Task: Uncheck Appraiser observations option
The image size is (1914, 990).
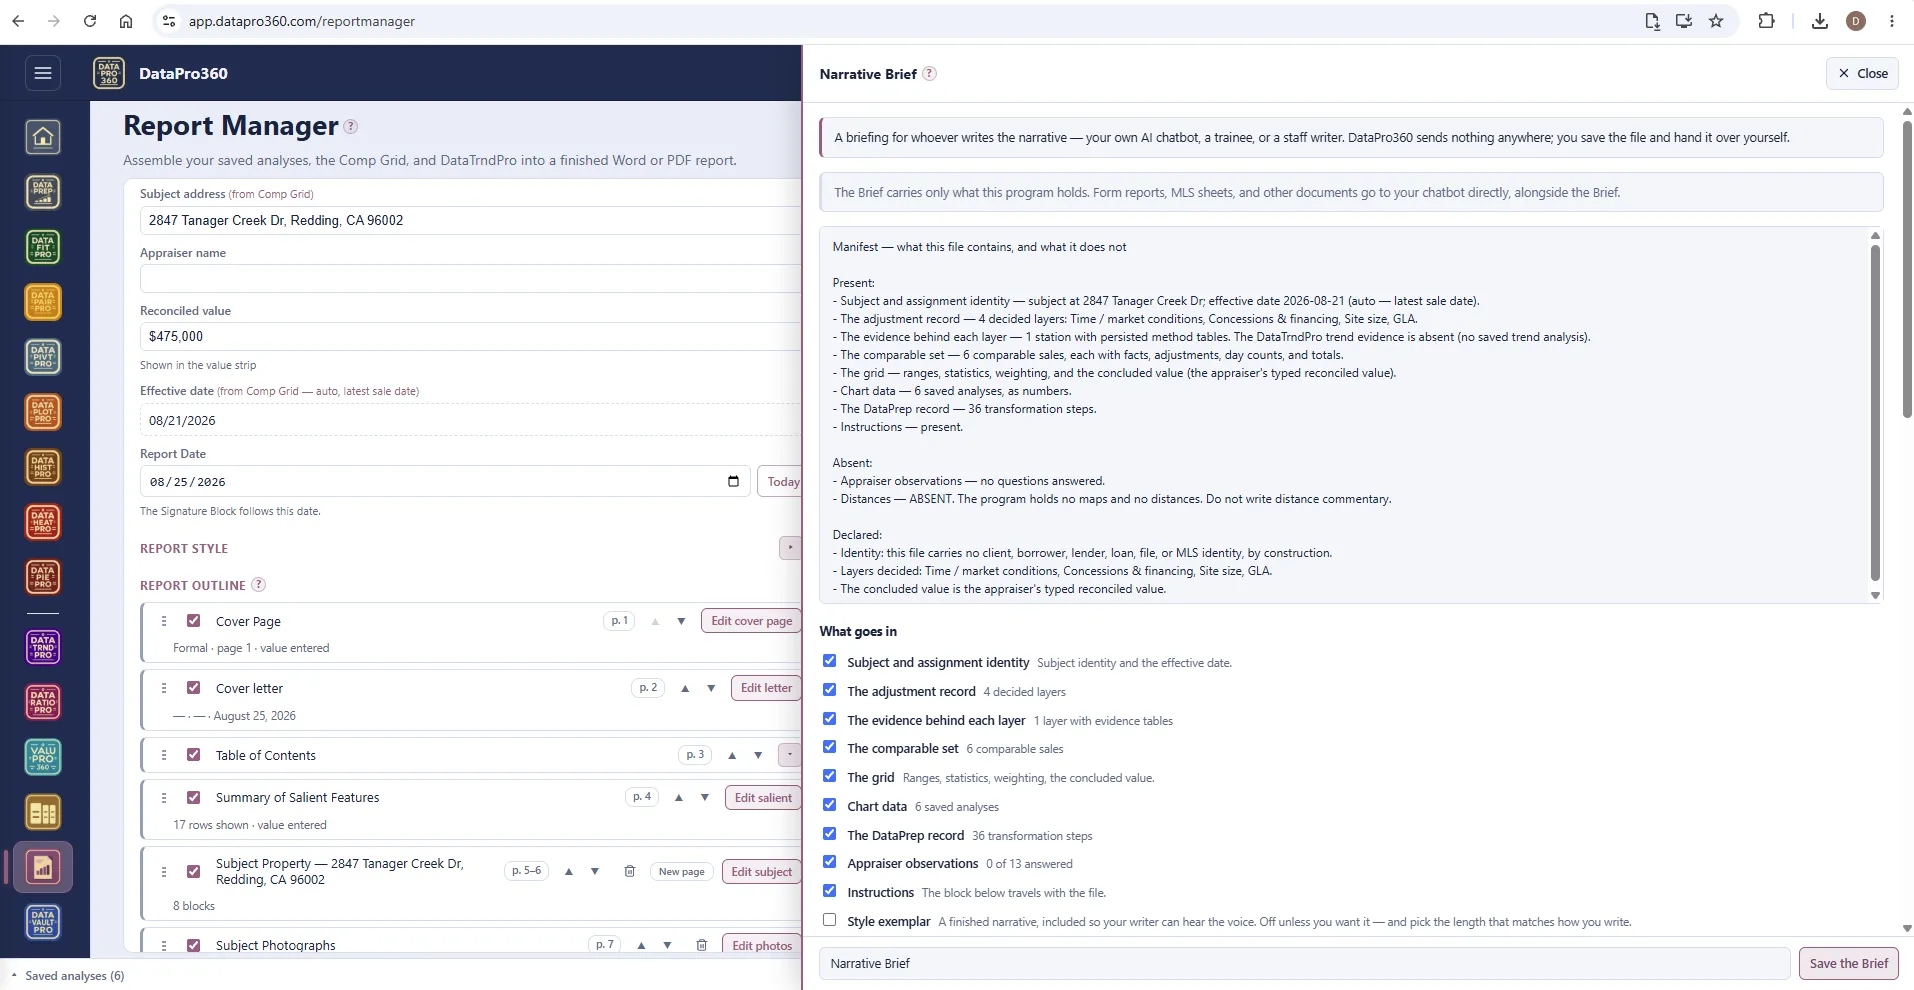Action: tap(829, 862)
